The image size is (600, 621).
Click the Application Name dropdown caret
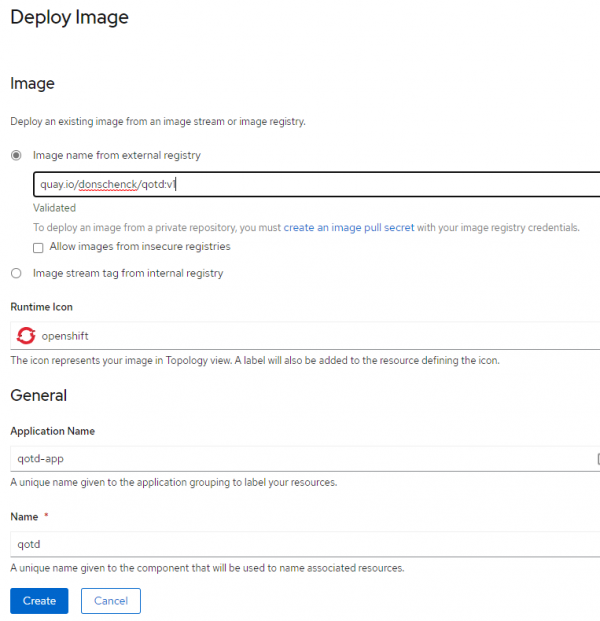(596, 459)
